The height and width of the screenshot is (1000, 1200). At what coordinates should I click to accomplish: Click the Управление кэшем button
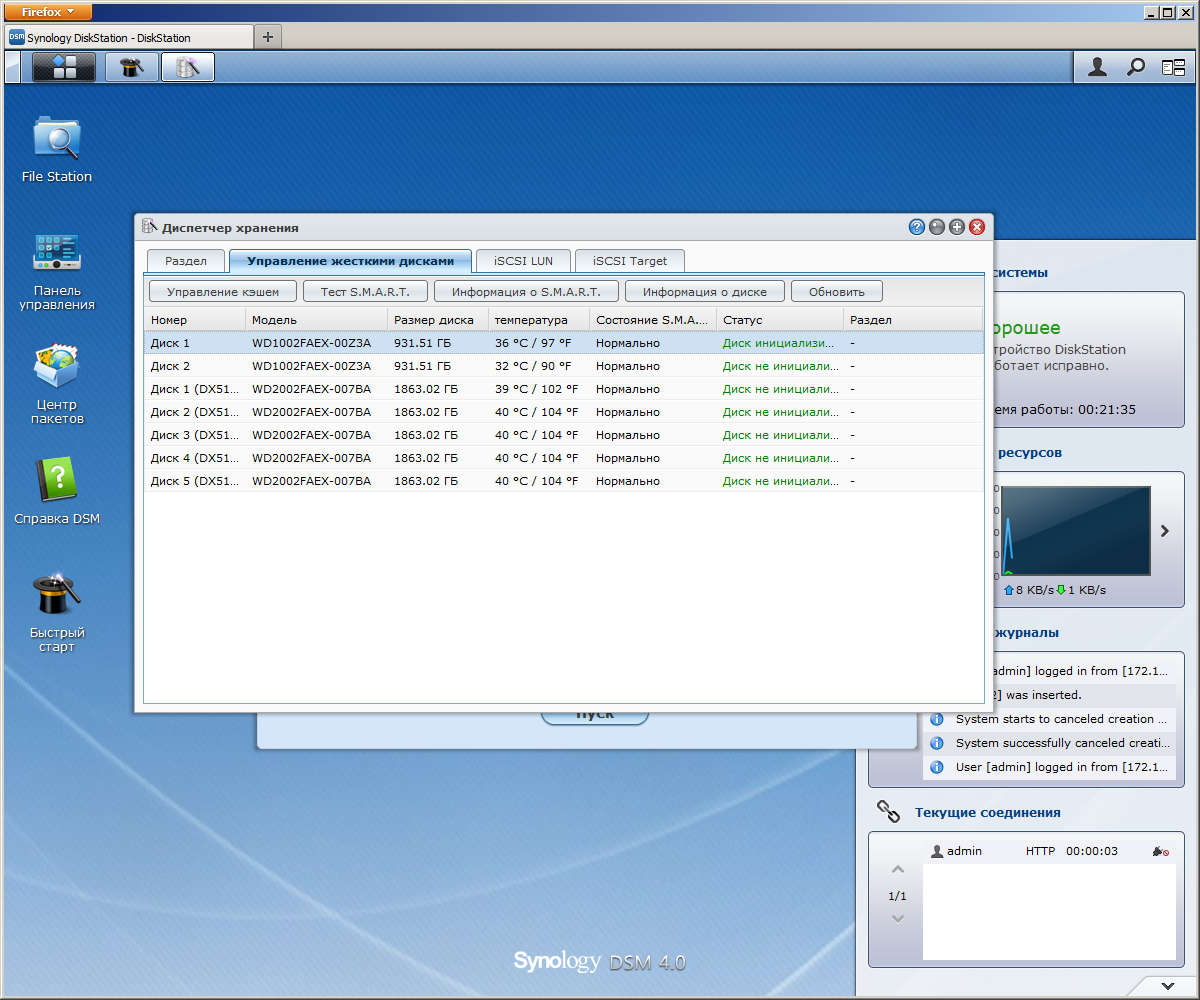(x=223, y=292)
